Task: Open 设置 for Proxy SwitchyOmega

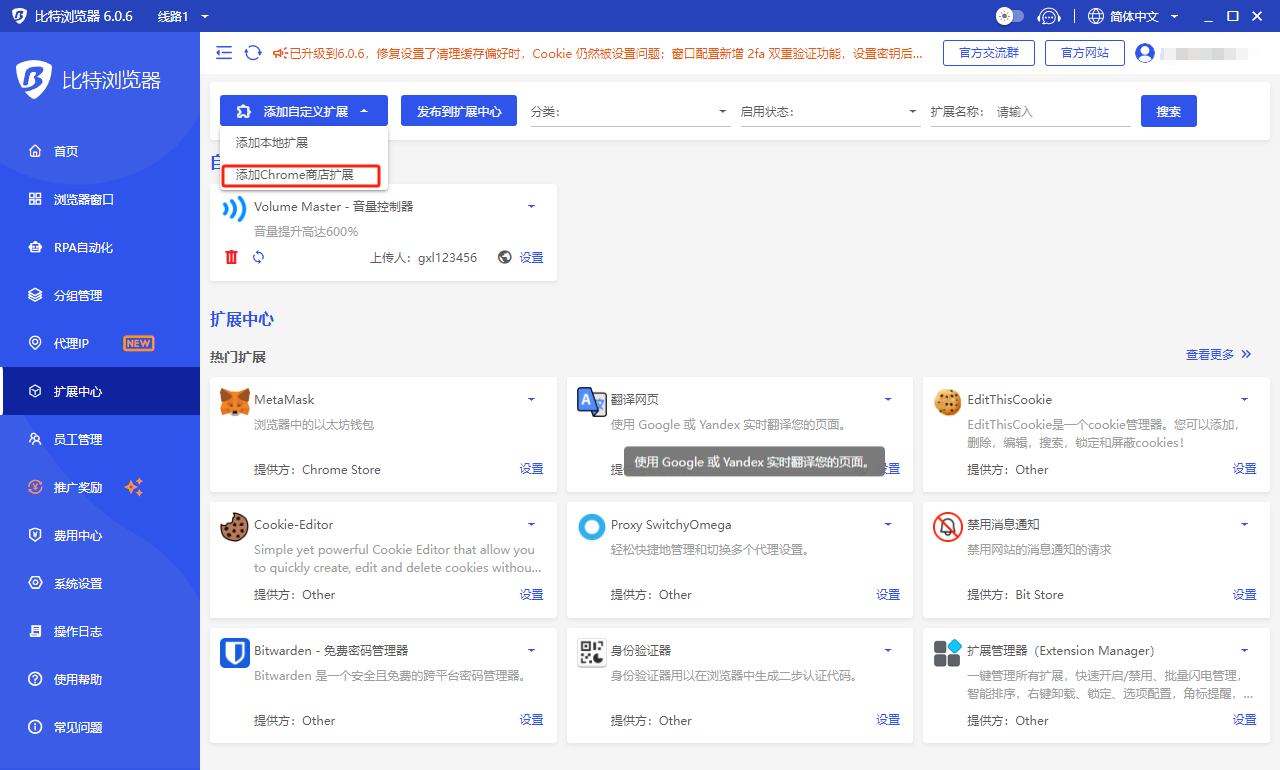Action: tap(888, 594)
